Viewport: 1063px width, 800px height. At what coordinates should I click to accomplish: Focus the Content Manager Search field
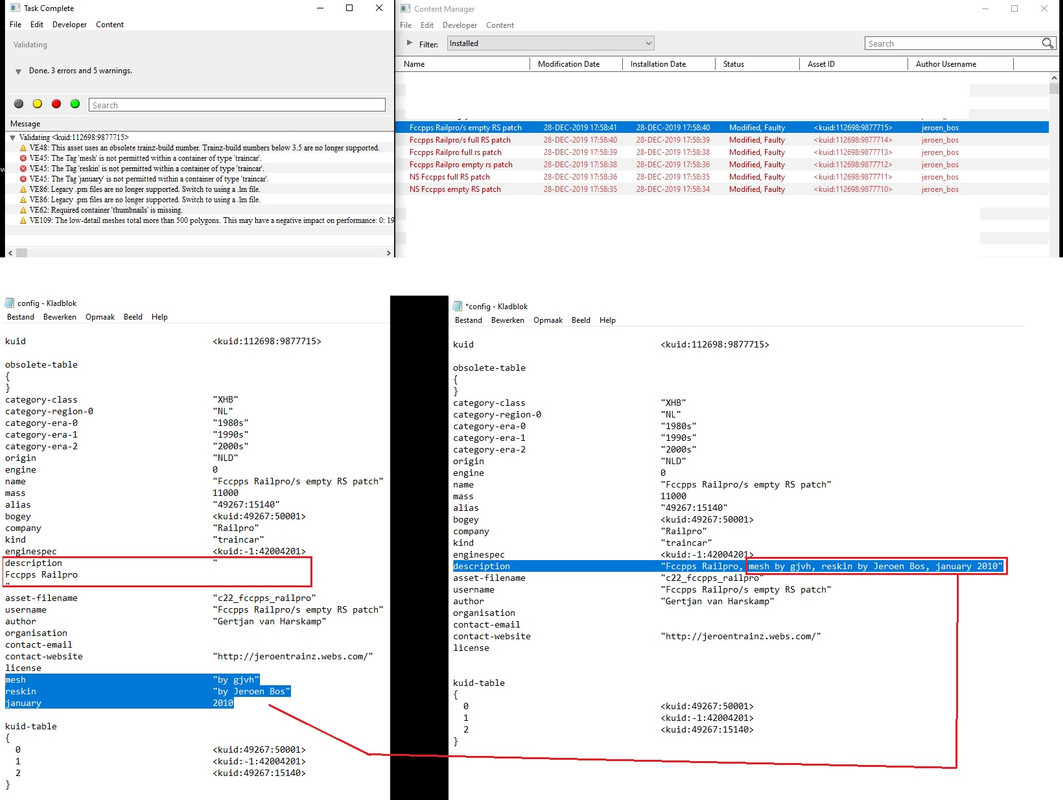[953, 43]
